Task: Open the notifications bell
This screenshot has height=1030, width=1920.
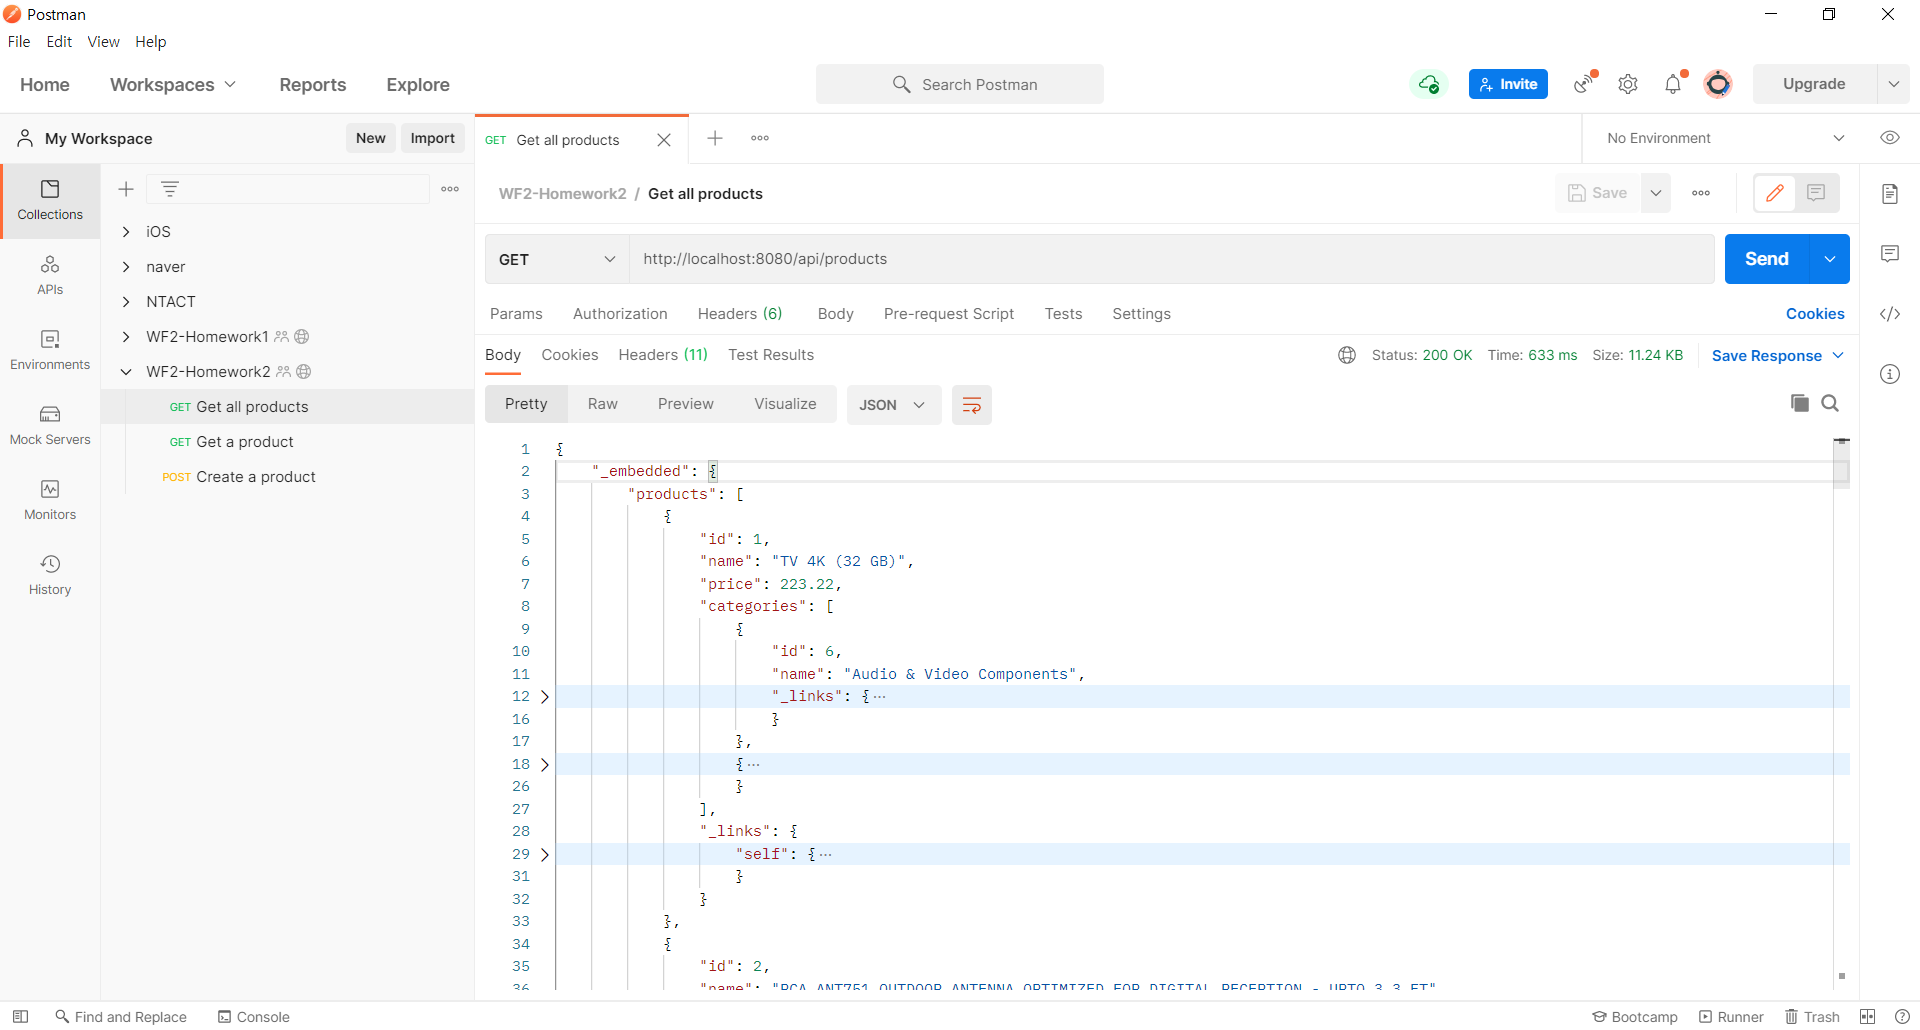Action: pos(1673,84)
